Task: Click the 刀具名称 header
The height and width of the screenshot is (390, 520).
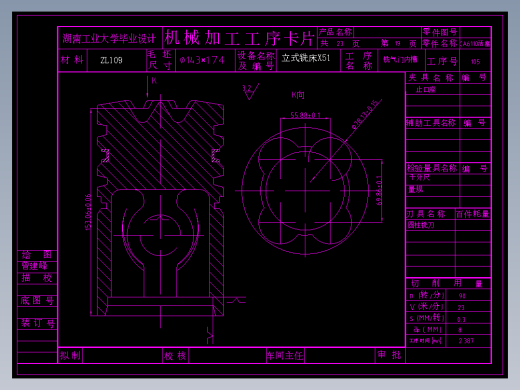Action: tap(426, 214)
